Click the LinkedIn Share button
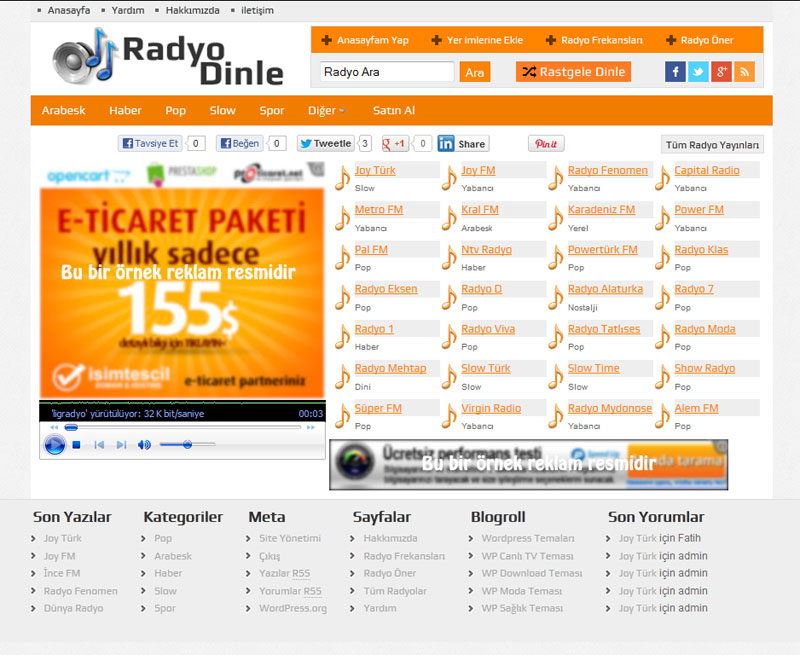The width and height of the screenshot is (800, 655). 463,144
